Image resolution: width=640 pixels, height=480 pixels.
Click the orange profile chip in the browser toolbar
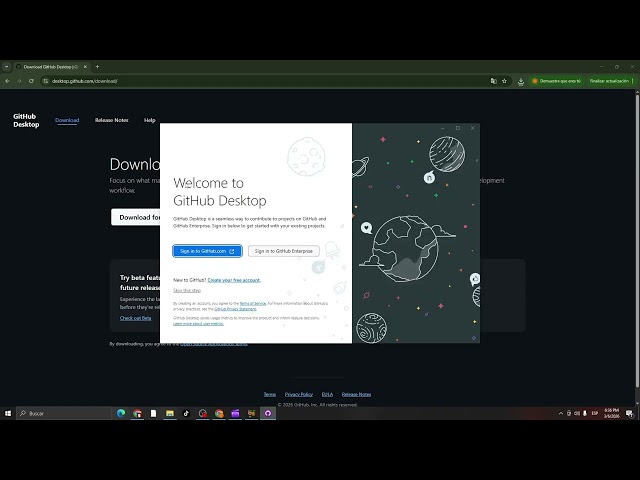click(556, 81)
